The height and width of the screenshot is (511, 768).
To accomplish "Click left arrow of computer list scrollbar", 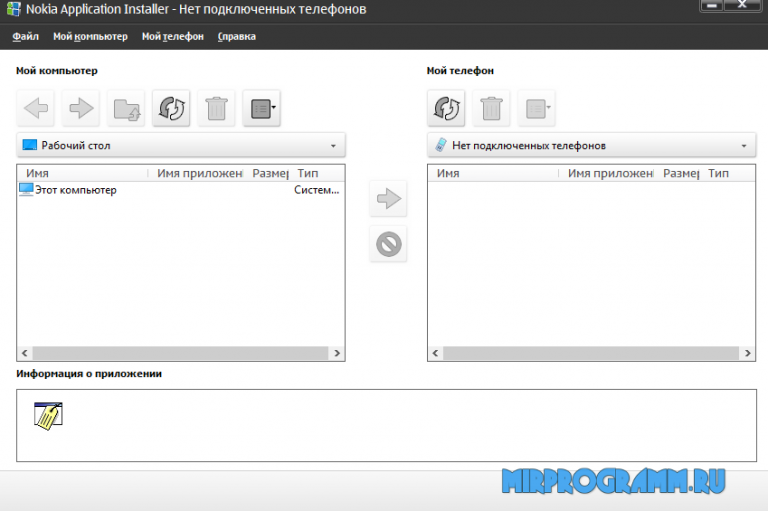I will 24,353.
